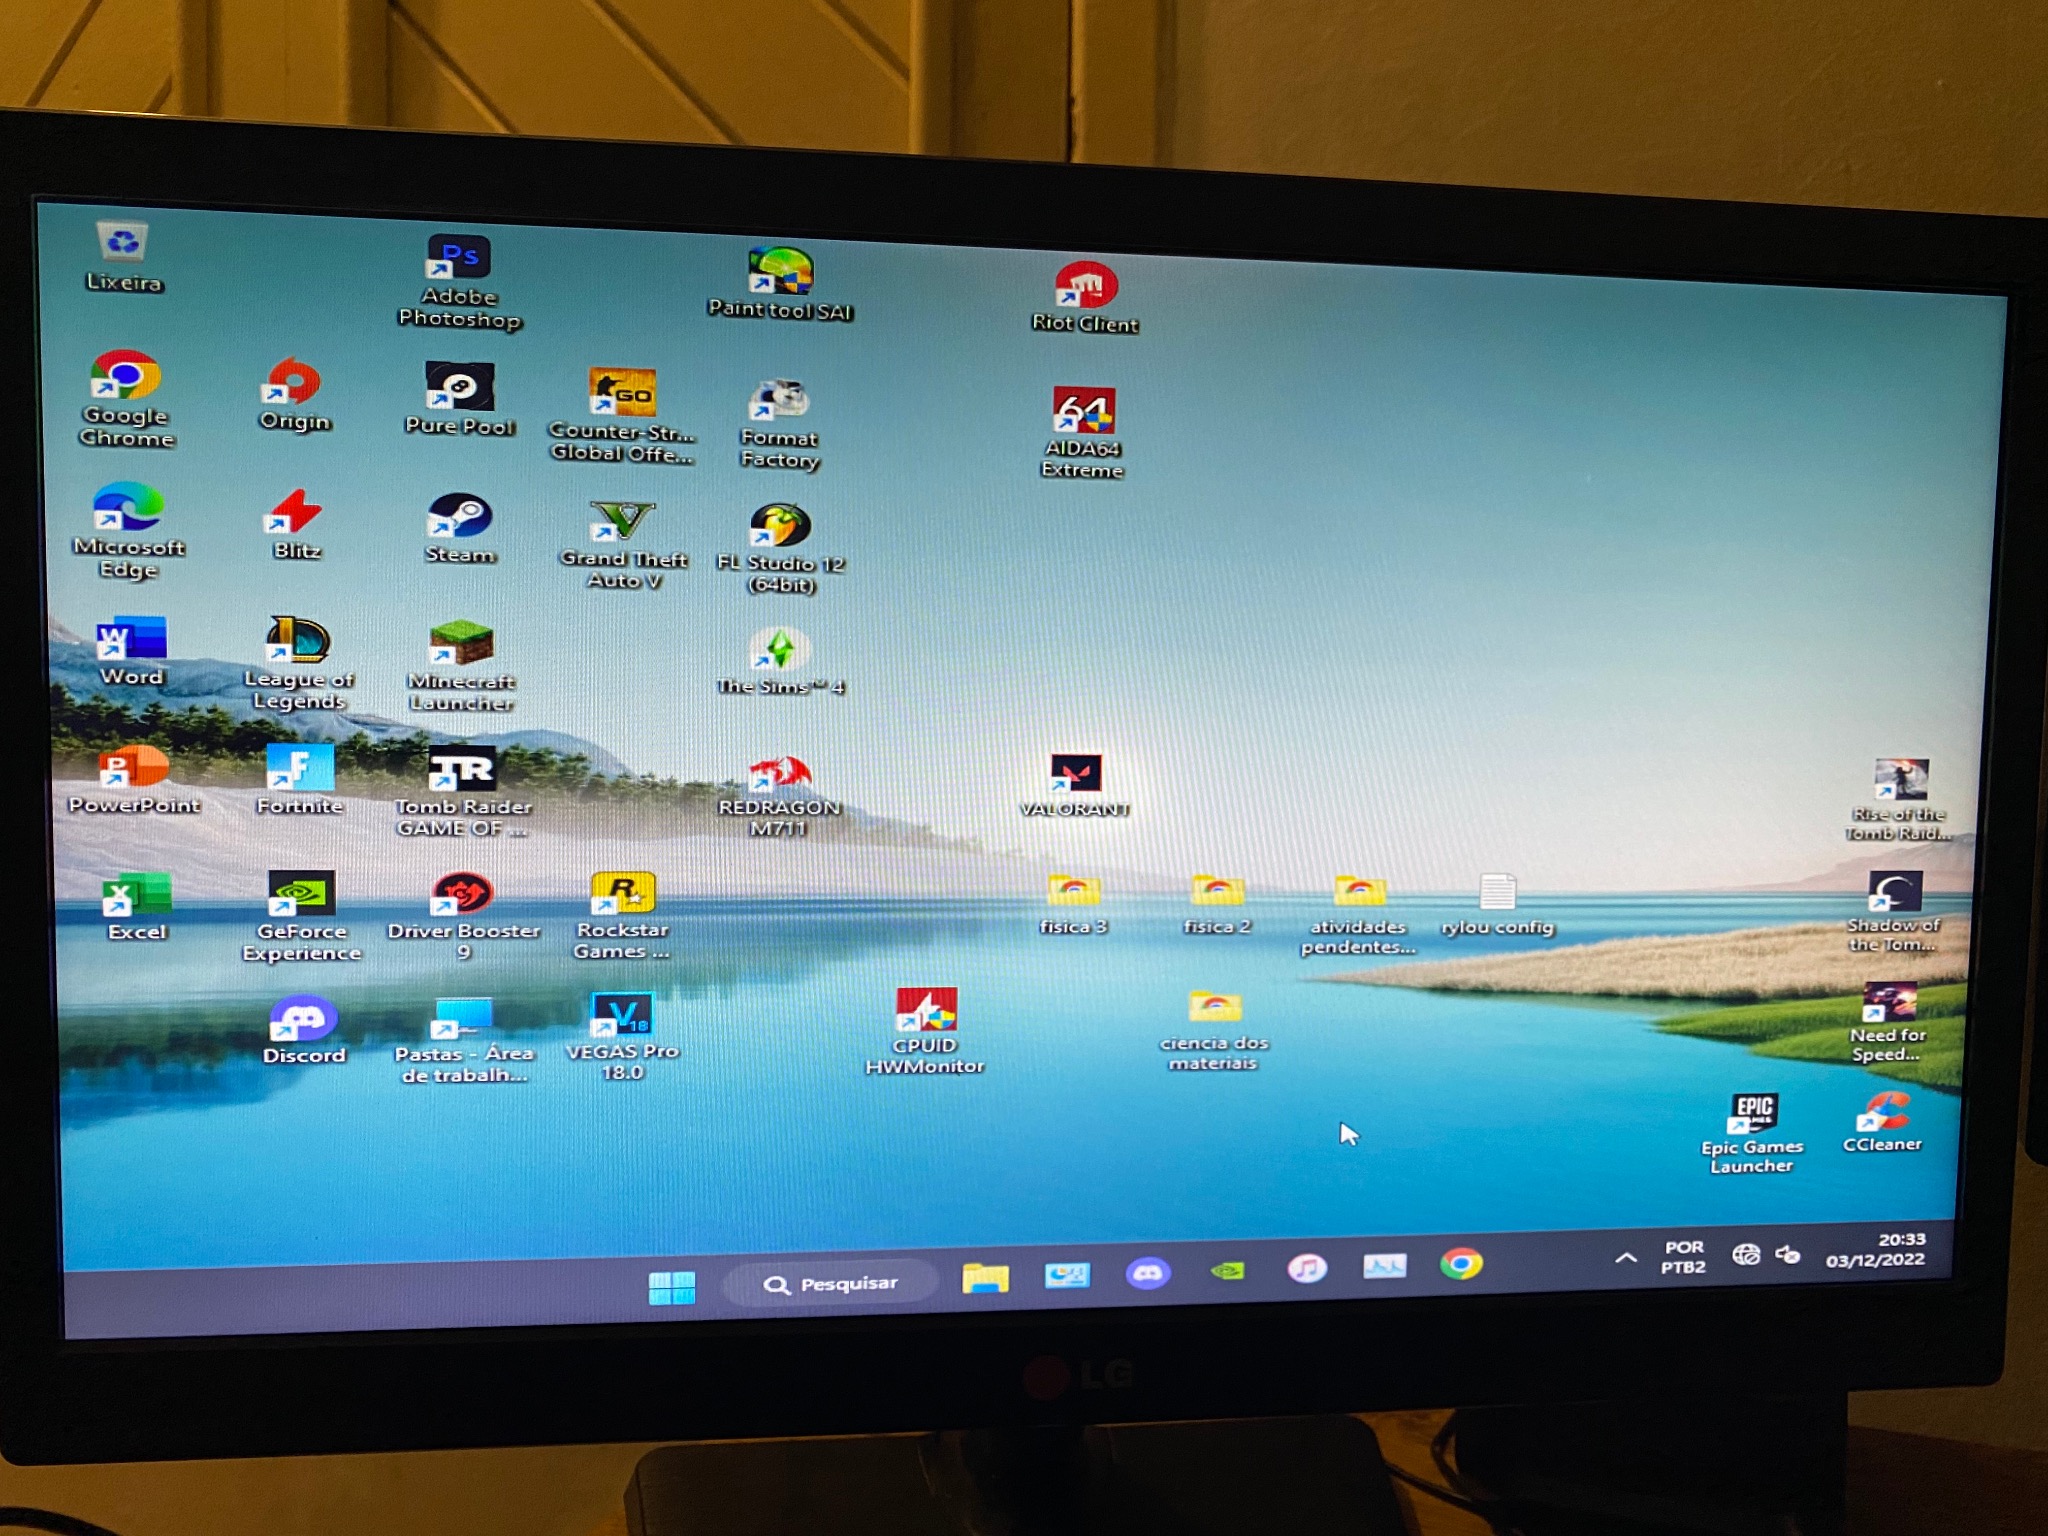Launch Counter-Strike Global Offensive shortcut
Viewport: 2048px width, 1536px height.
click(621, 415)
